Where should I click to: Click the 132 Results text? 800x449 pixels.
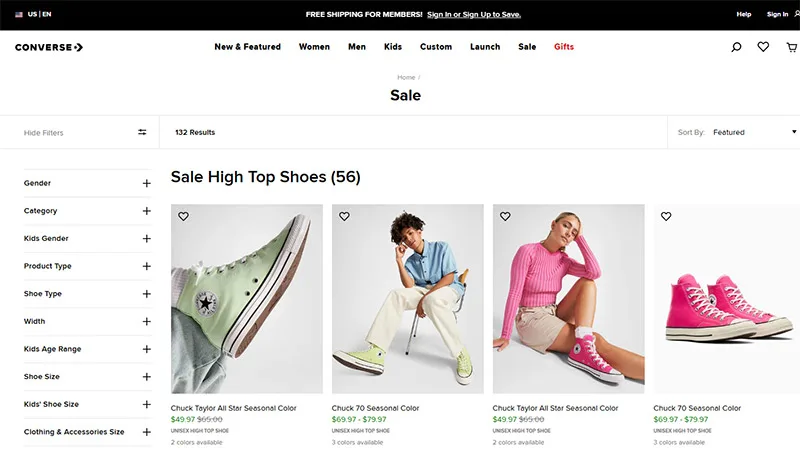[195, 132]
